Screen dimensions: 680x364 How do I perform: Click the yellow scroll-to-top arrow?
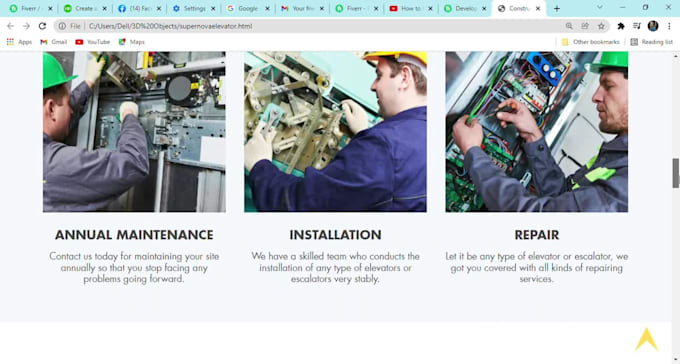point(647,339)
